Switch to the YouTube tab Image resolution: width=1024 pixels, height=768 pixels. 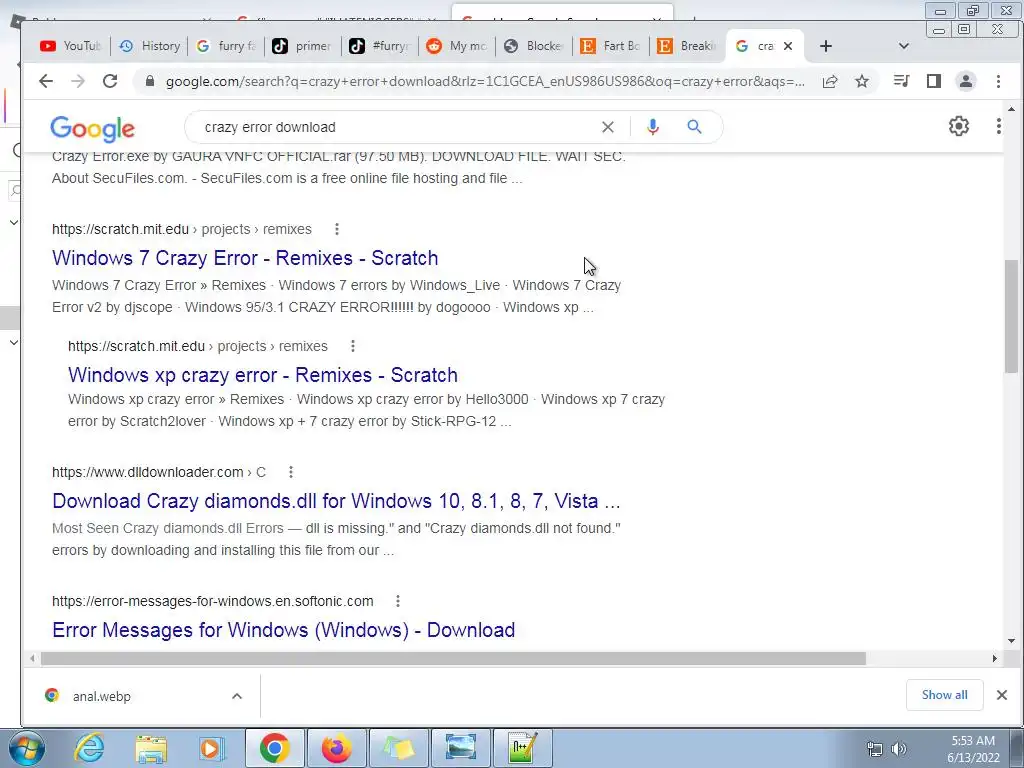point(72,46)
